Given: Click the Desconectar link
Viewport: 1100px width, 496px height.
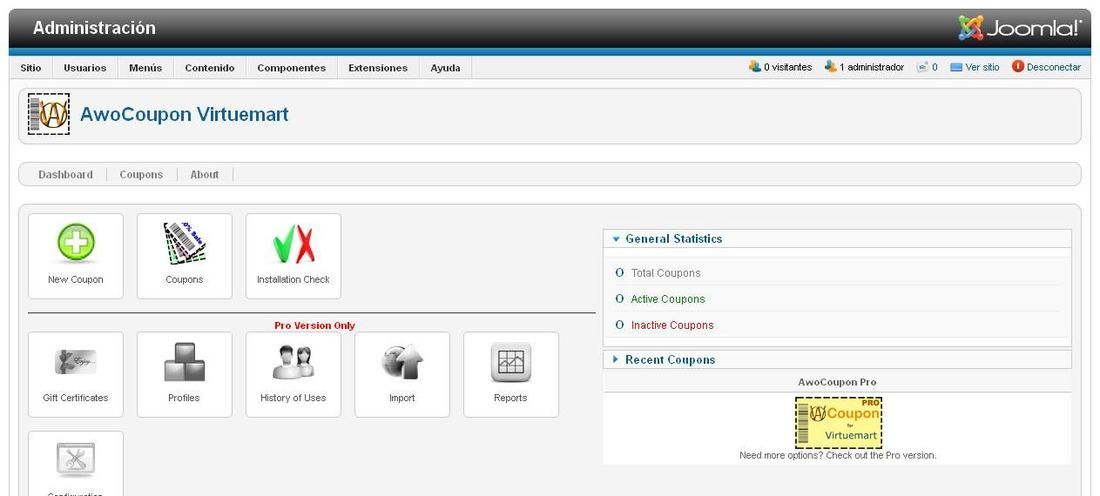Looking at the screenshot, I should tap(1054, 67).
